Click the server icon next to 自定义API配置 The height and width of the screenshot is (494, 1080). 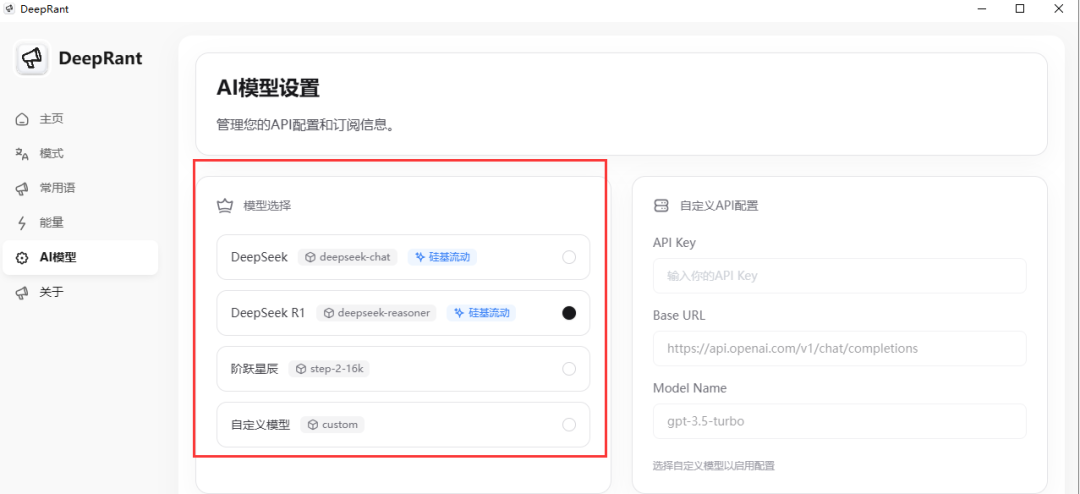661,205
